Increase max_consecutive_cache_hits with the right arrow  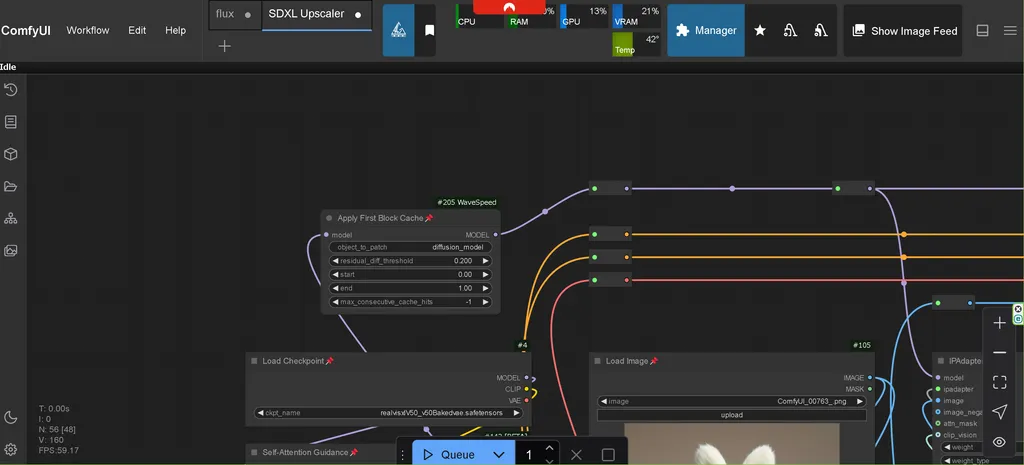click(x=485, y=302)
